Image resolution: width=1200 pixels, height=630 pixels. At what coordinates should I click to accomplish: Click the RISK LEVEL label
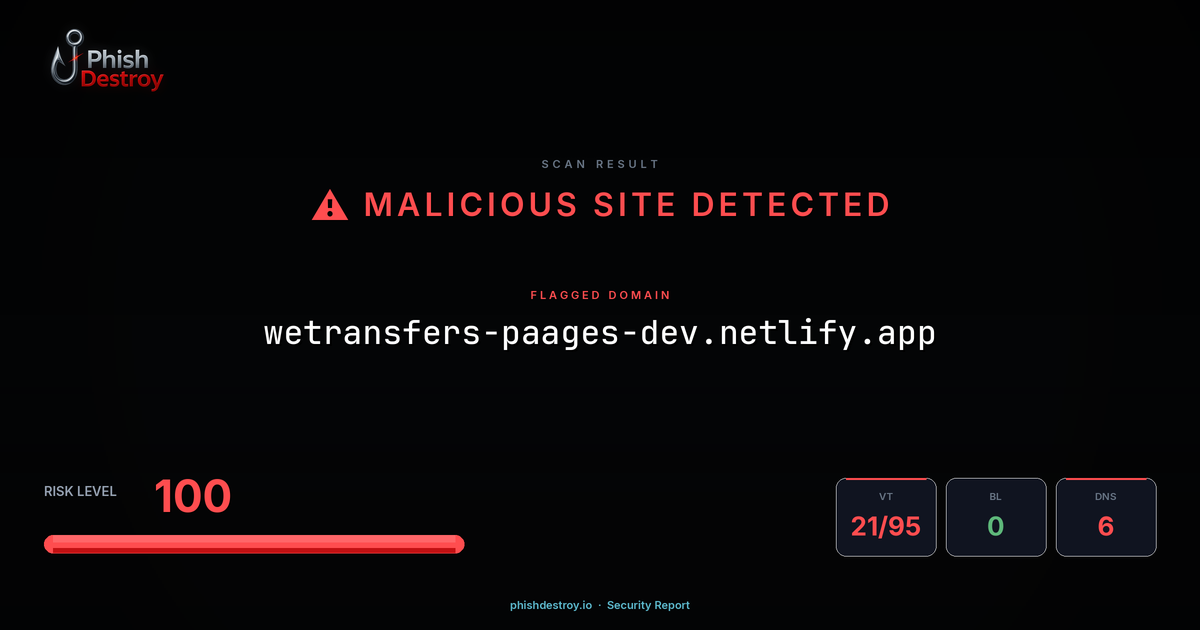point(80,491)
